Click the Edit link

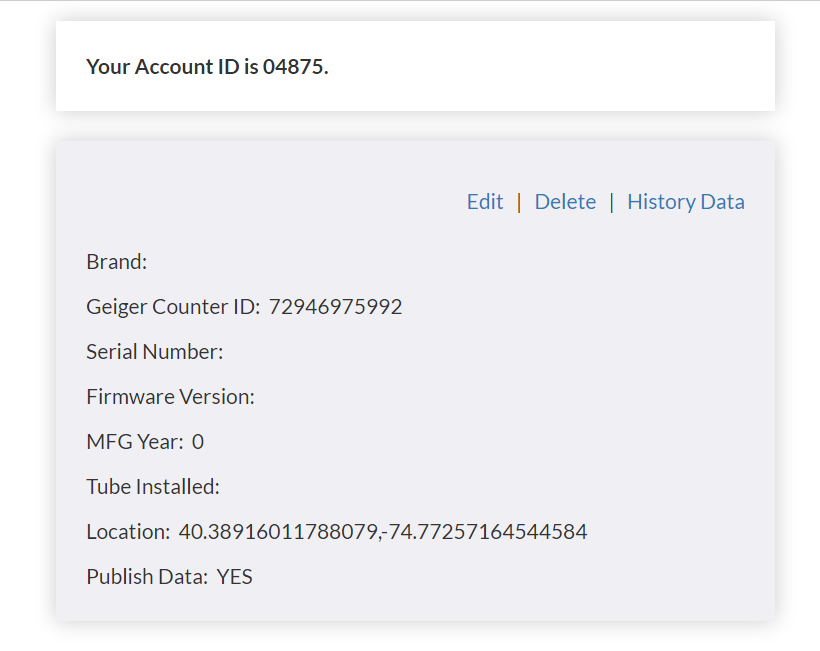[485, 202]
